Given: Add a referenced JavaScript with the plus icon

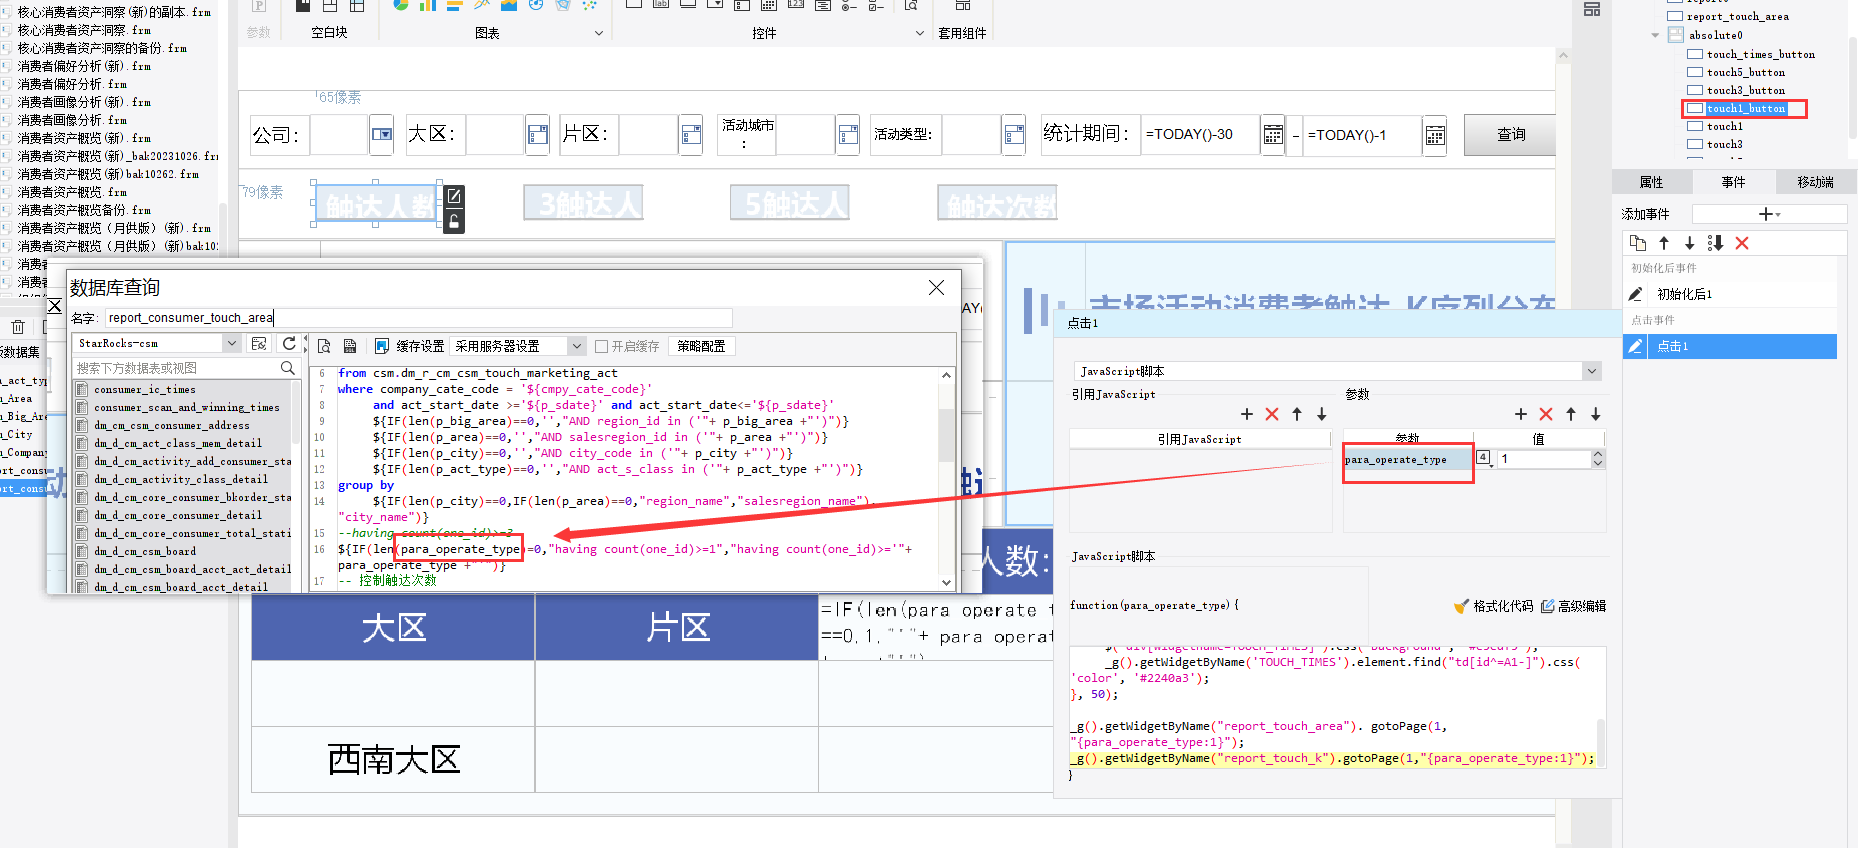Looking at the screenshot, I should tap(1247, 414).
